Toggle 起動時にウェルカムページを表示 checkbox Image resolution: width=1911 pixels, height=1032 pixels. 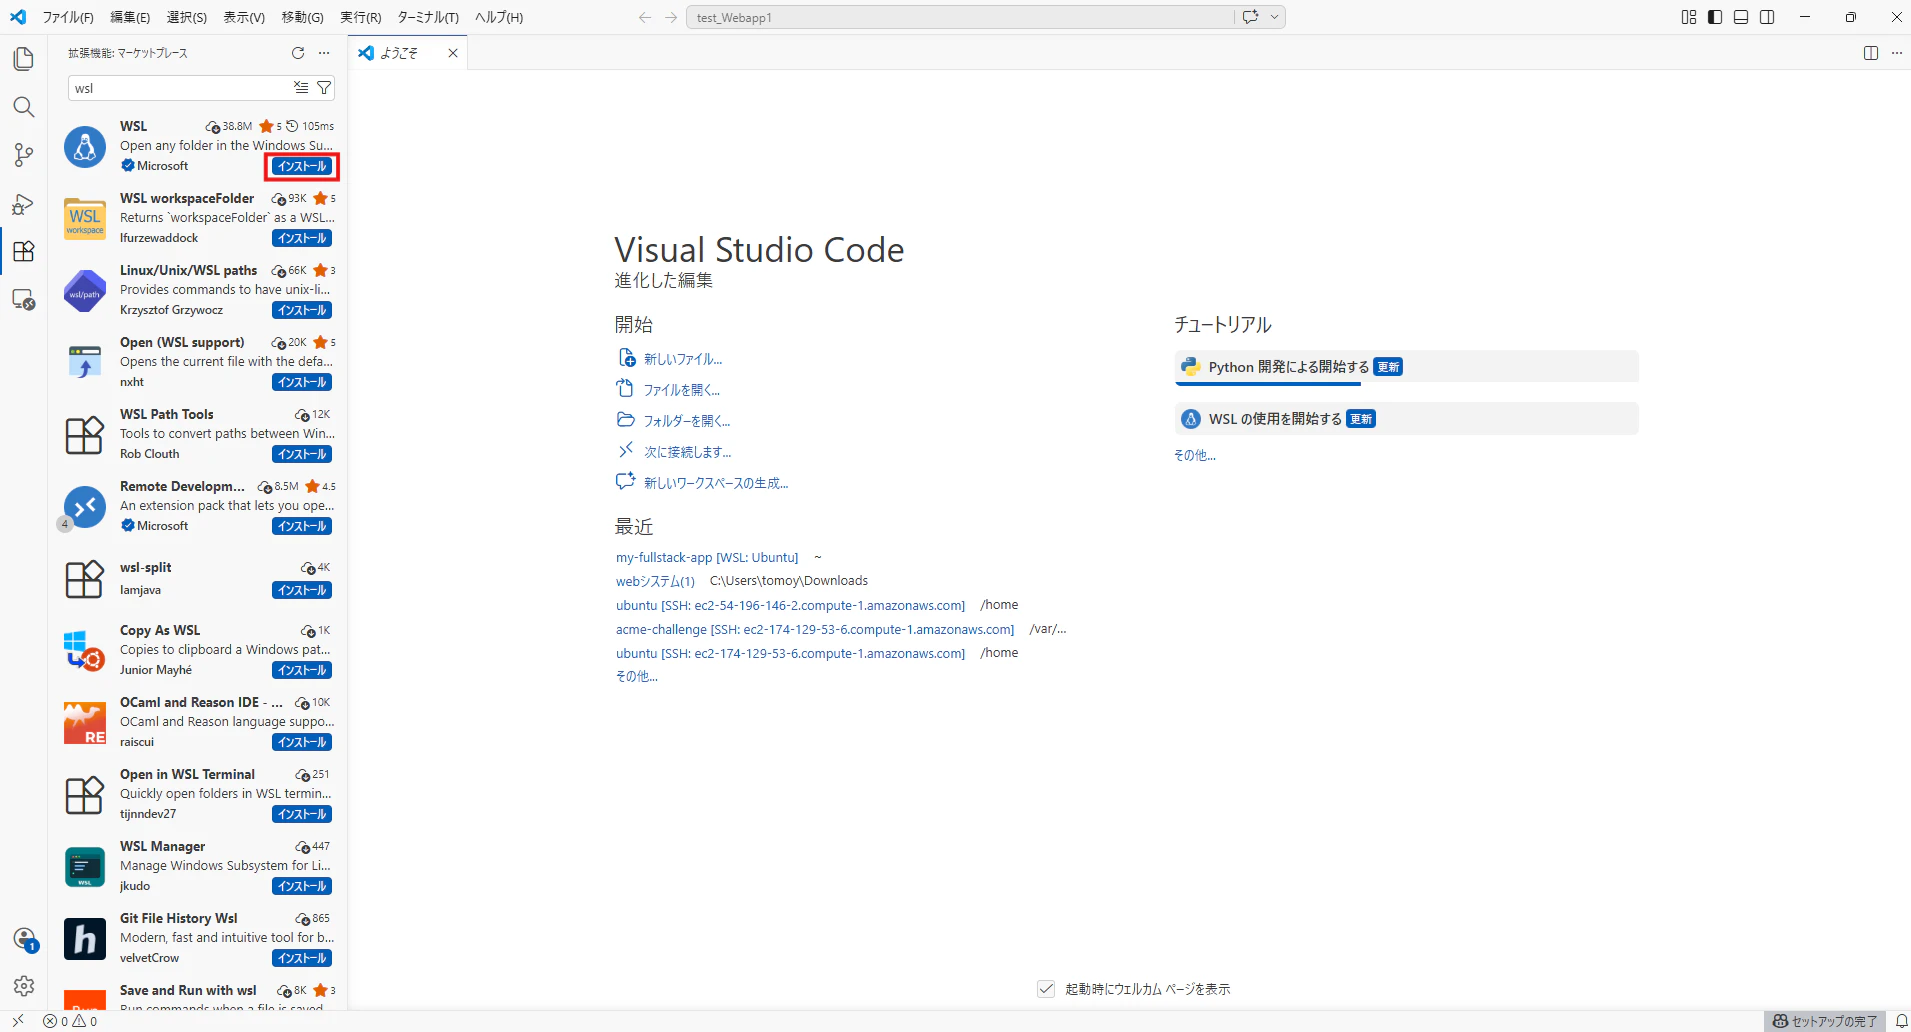[x=1046, y=989]
